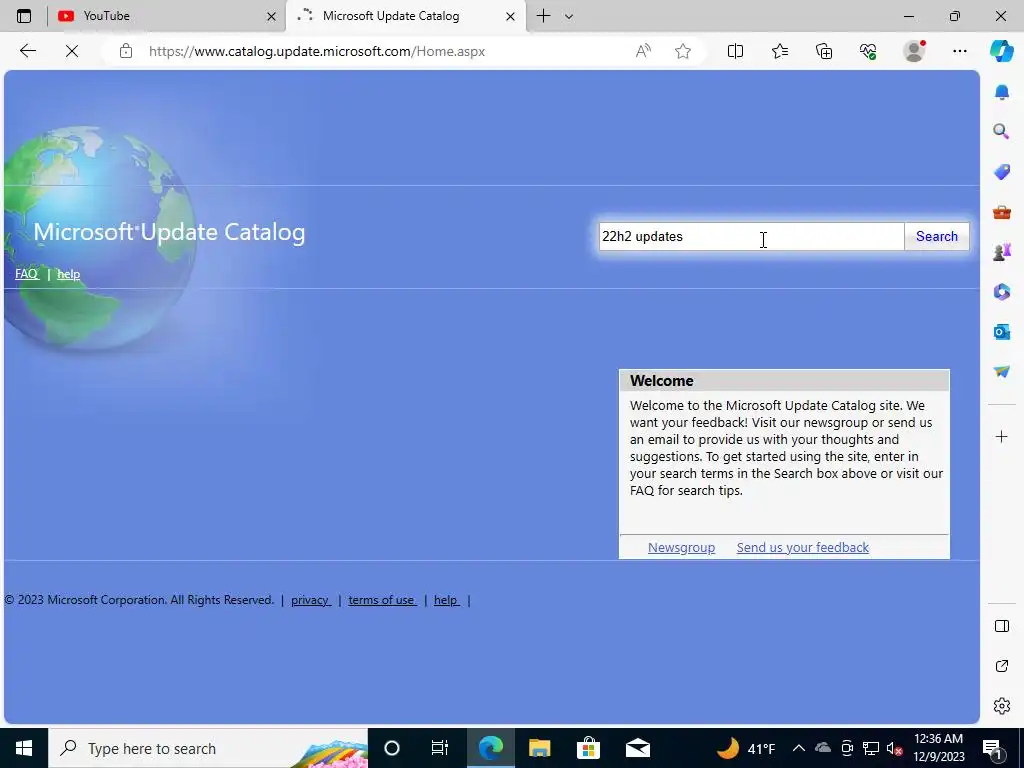Image resolution: width=1024 pixels, height=768 pixels.
Task: Open footer help link
Action: coord(447,600)
